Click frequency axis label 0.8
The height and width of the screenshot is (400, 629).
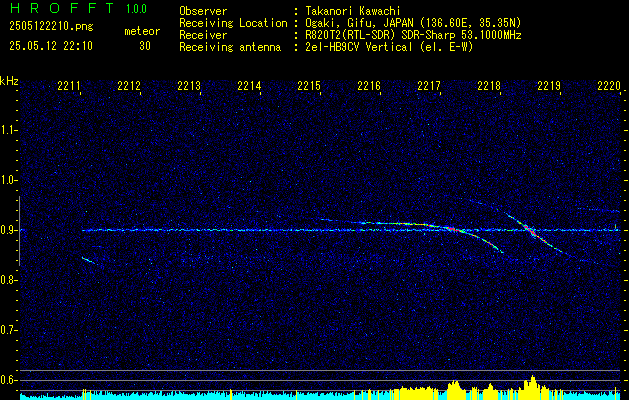point(7,280)
